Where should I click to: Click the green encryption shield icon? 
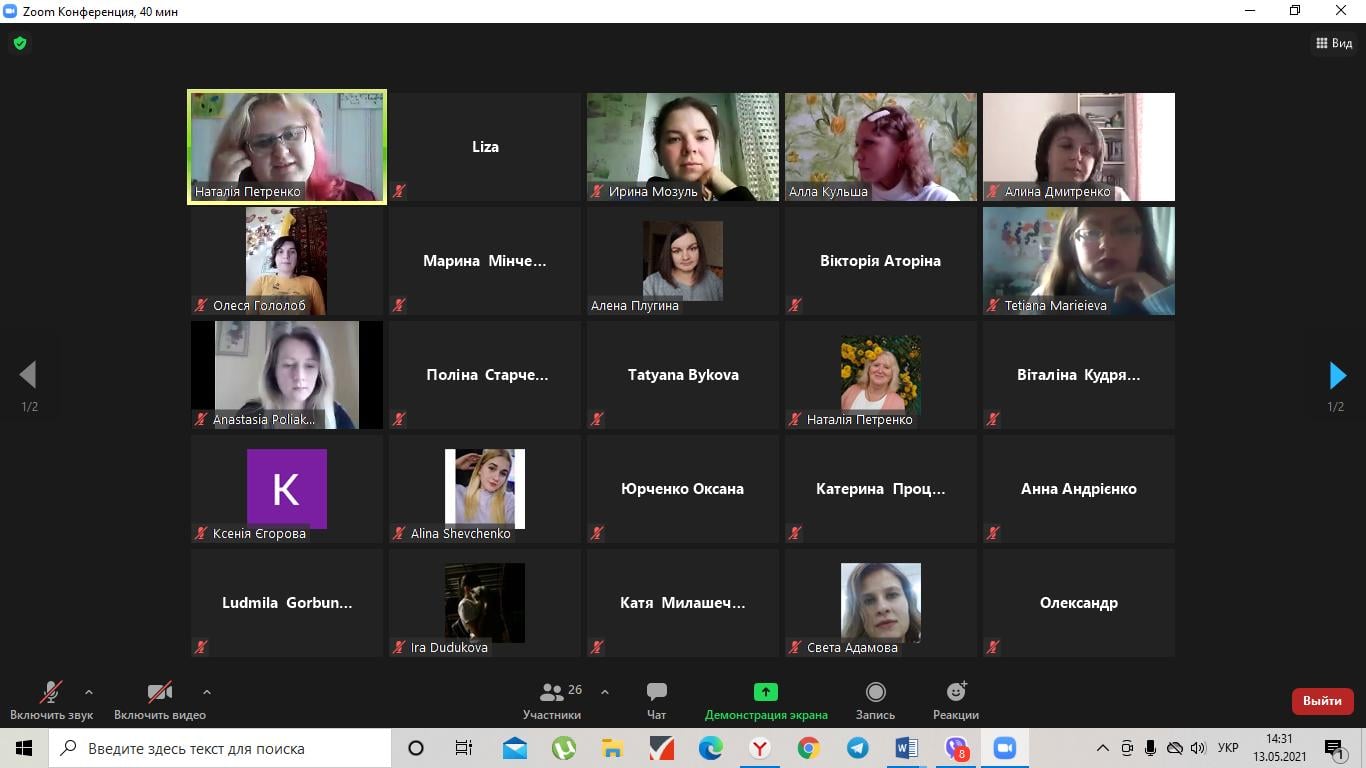(19, 43)
